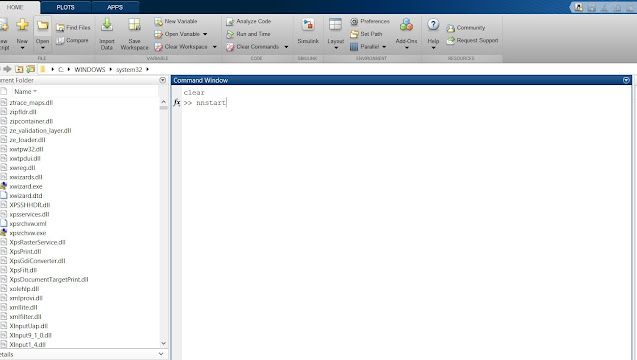Screen dimensions: 637x360
Task: Open the Current Folder panel actions menu
Action: coord(162,80)
